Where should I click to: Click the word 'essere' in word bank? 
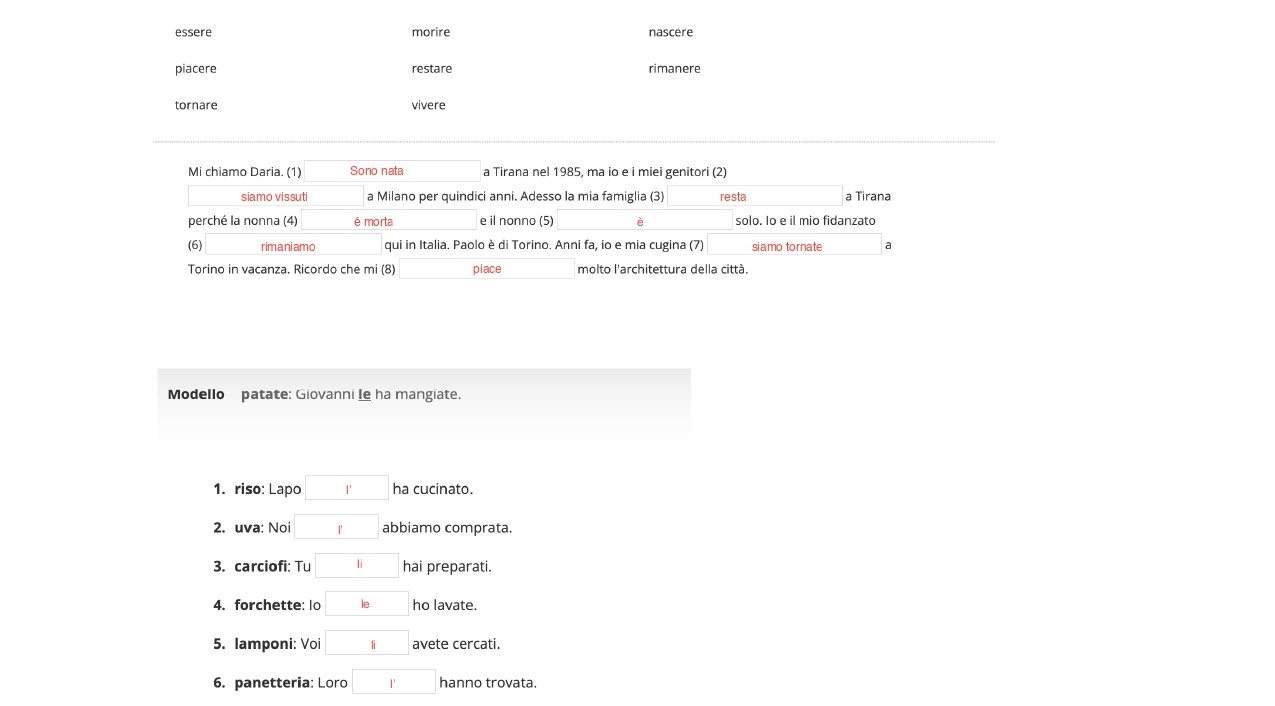[x=193, y=32]
